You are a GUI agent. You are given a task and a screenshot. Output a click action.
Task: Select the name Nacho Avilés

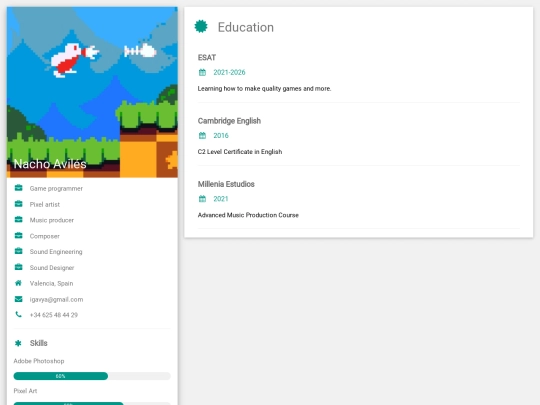(x=50, y=164)
